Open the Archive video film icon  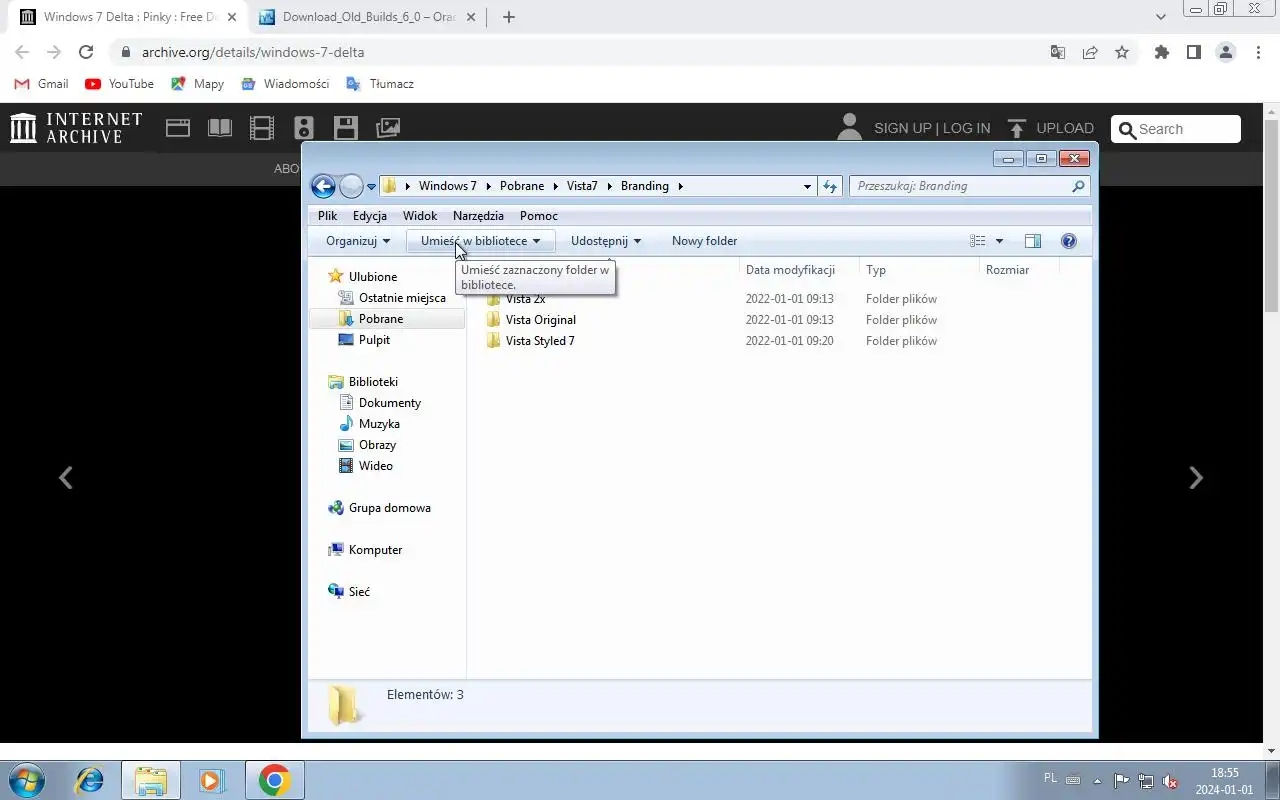(262, 128)
